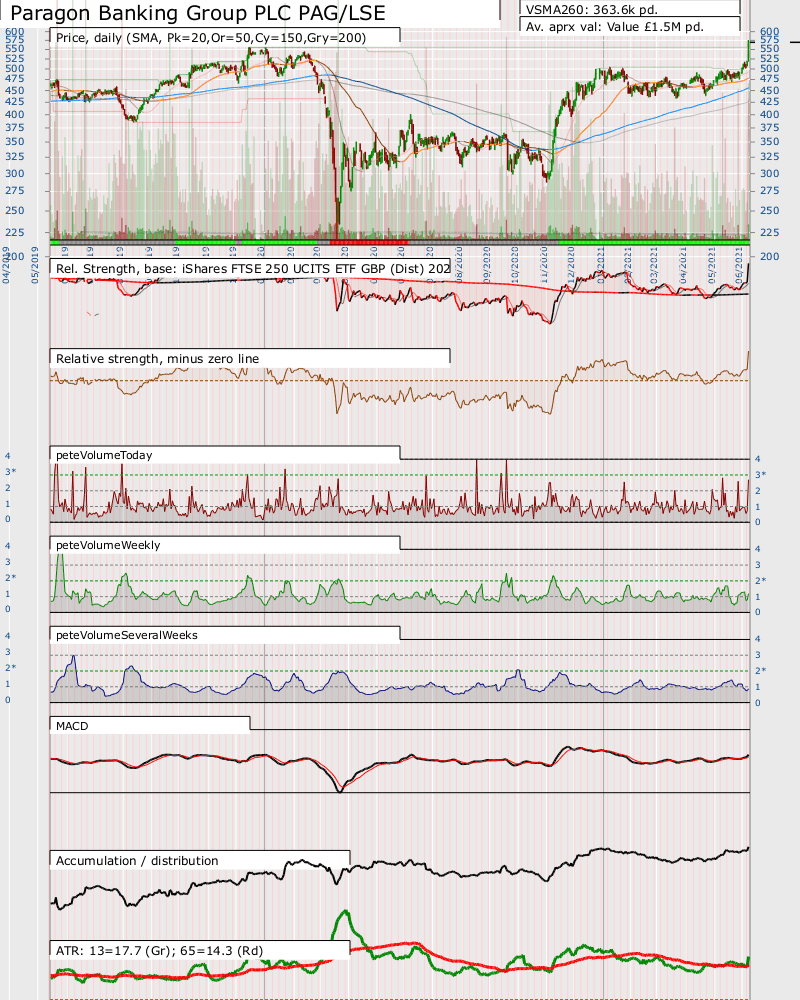Click the 2* threshold on peteVolumeWeekly right axis
This screenshot has height=1000, width=800.
pyautogui.click(x=760, y=580)
